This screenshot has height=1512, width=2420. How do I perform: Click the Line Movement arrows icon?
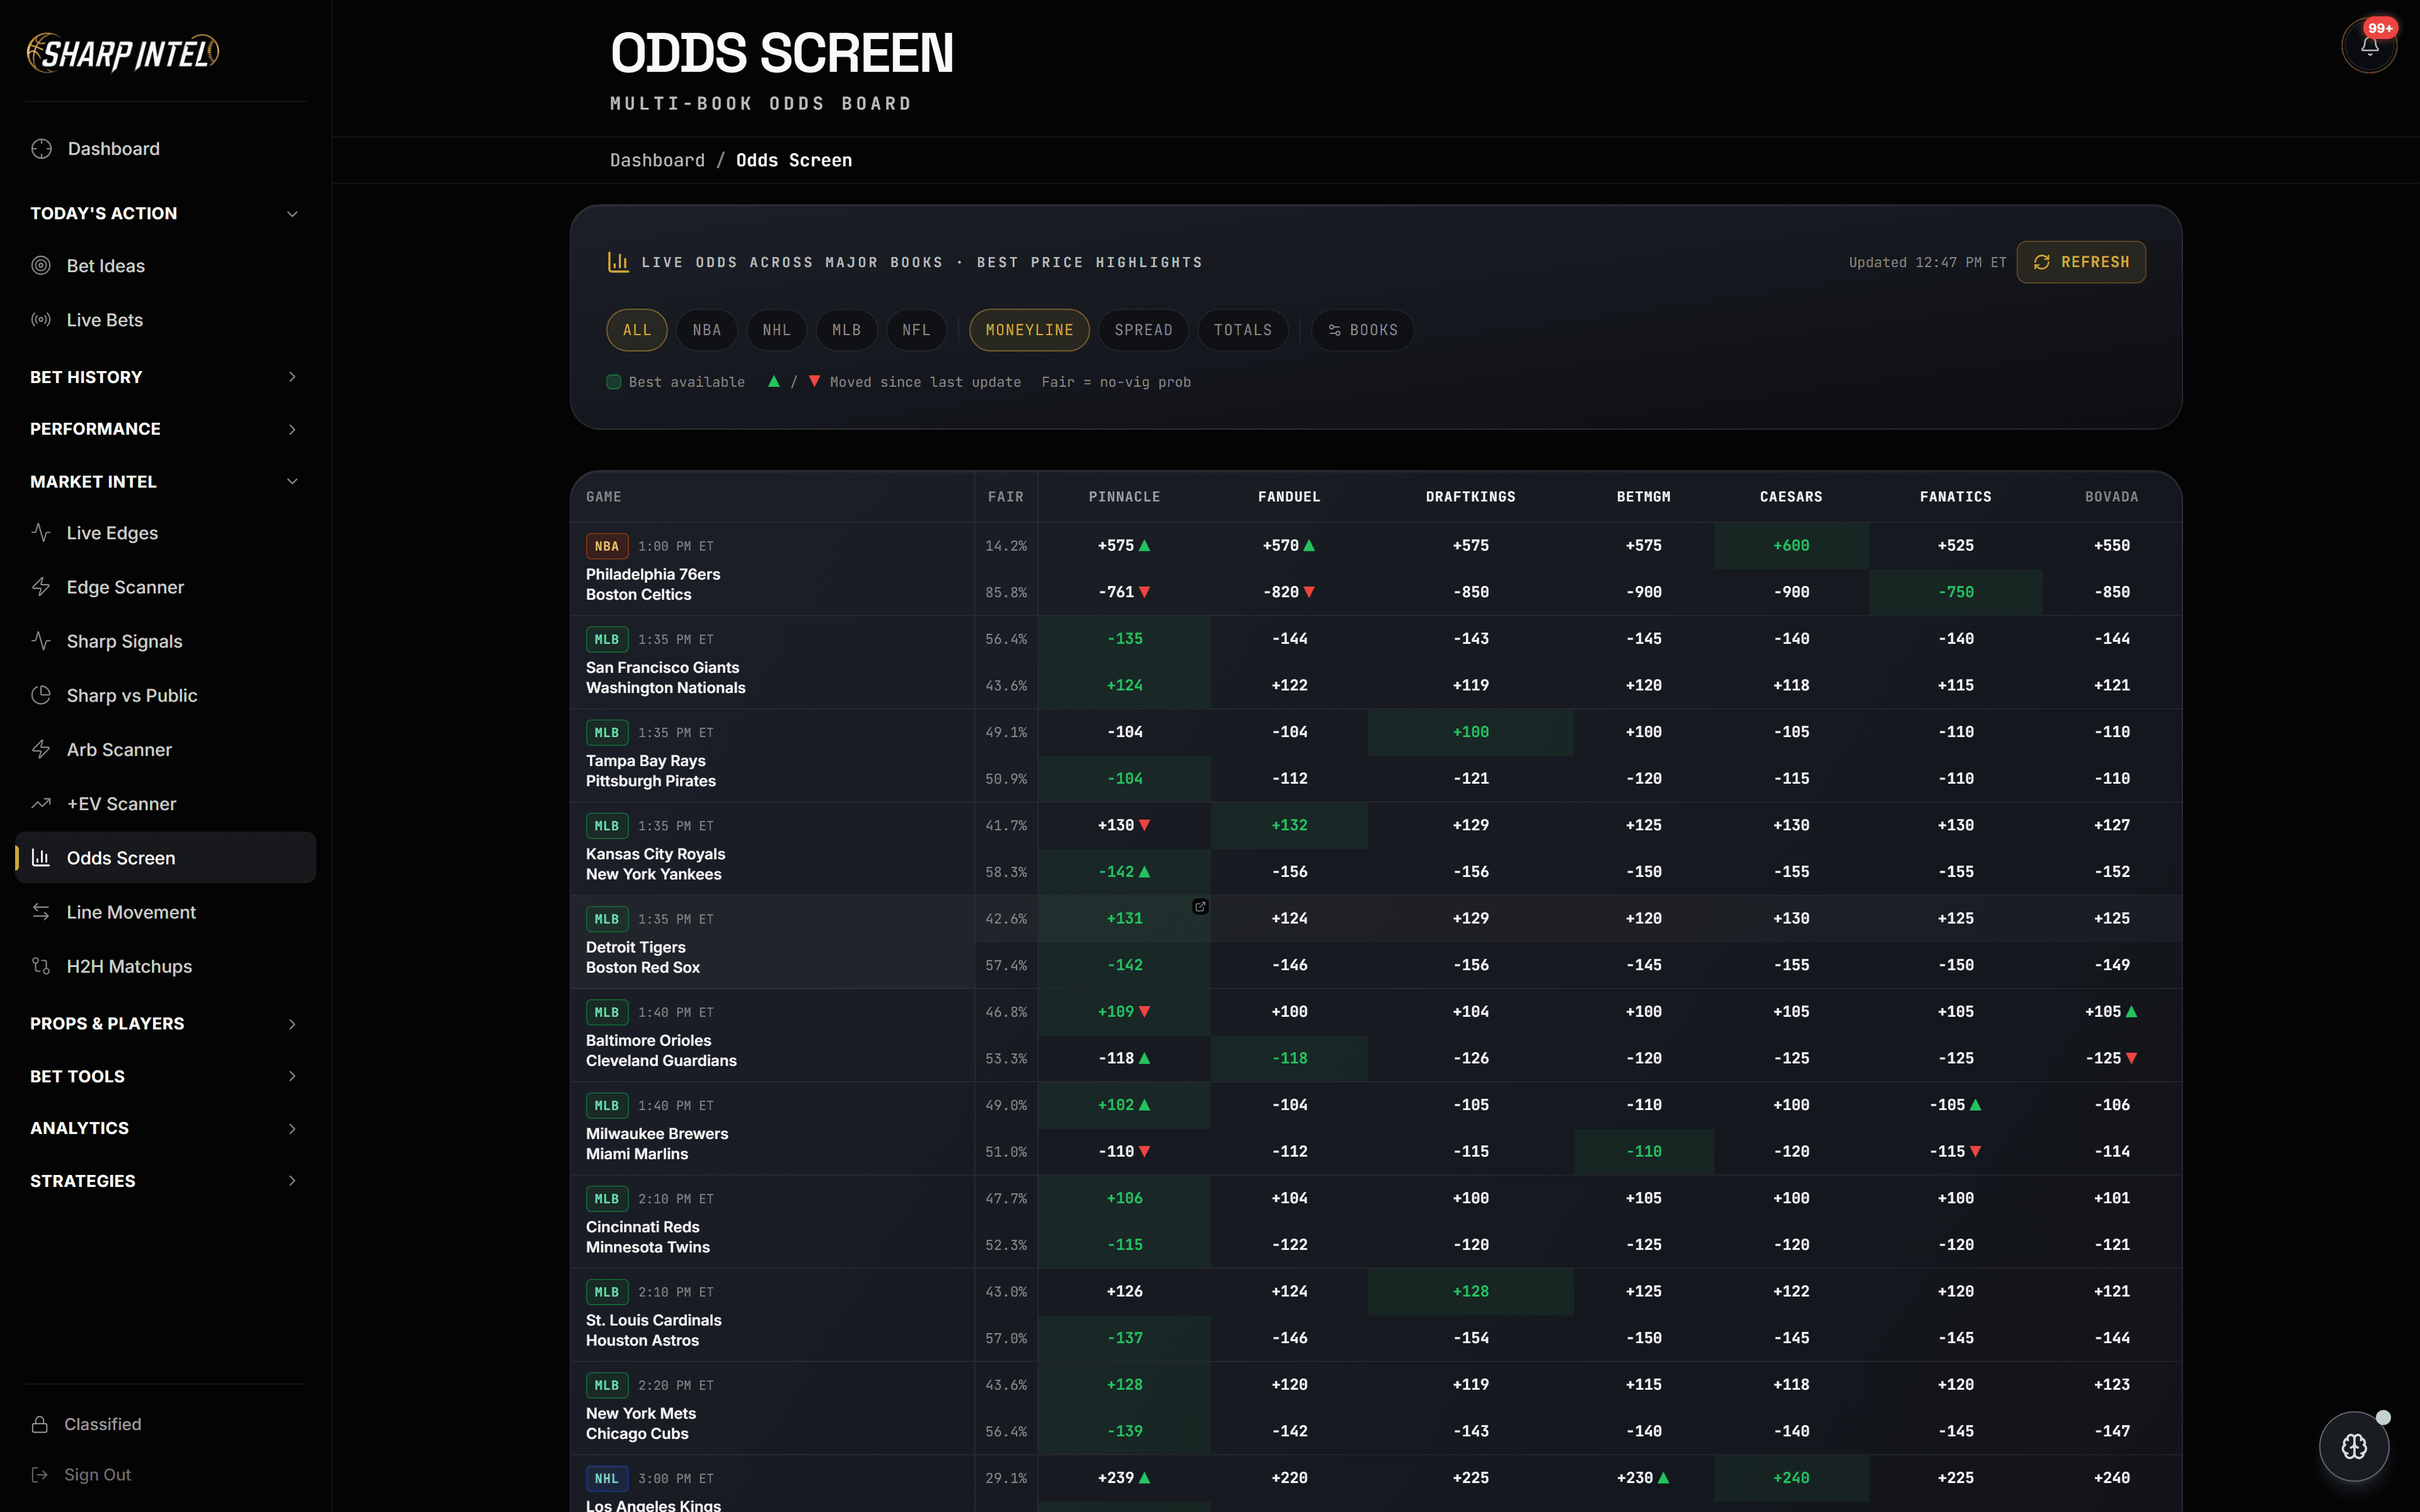[41, 912]
